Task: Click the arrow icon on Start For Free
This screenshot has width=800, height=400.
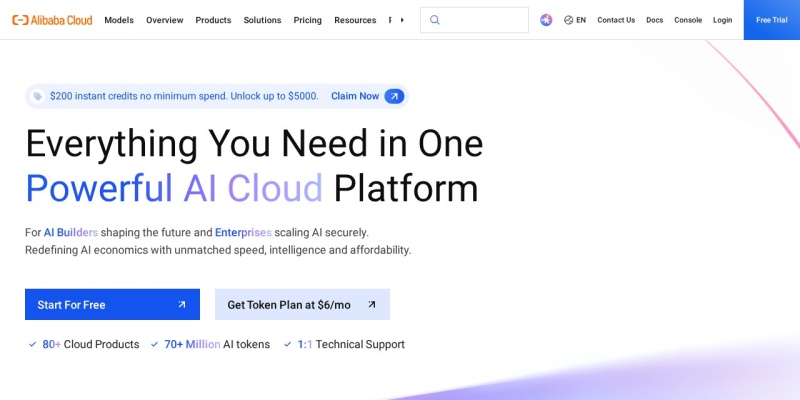Action: 182,305
